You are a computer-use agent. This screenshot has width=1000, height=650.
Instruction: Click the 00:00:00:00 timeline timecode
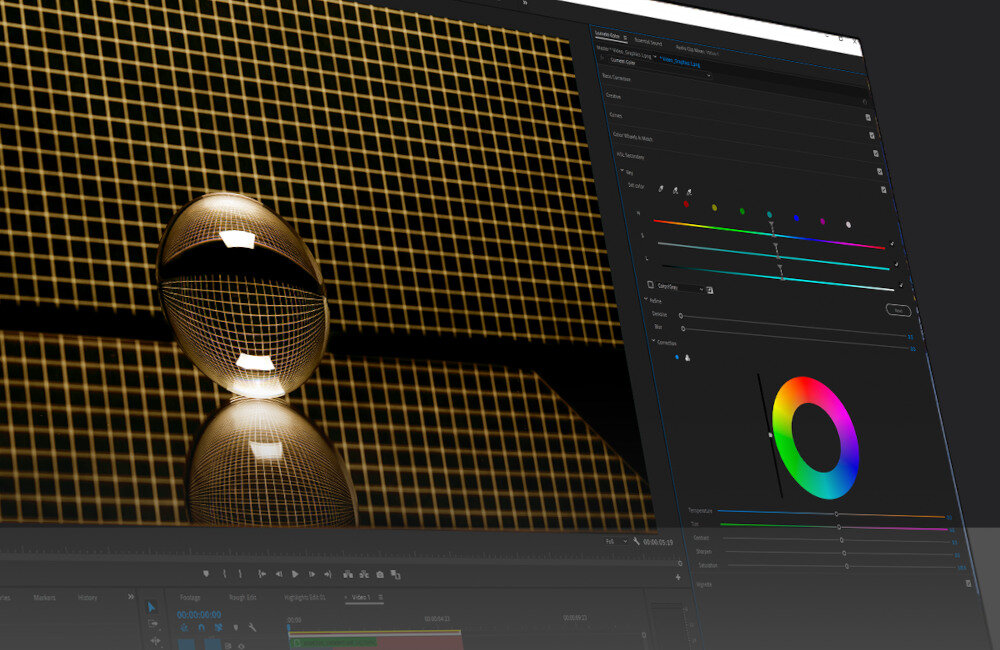point(199,614)
